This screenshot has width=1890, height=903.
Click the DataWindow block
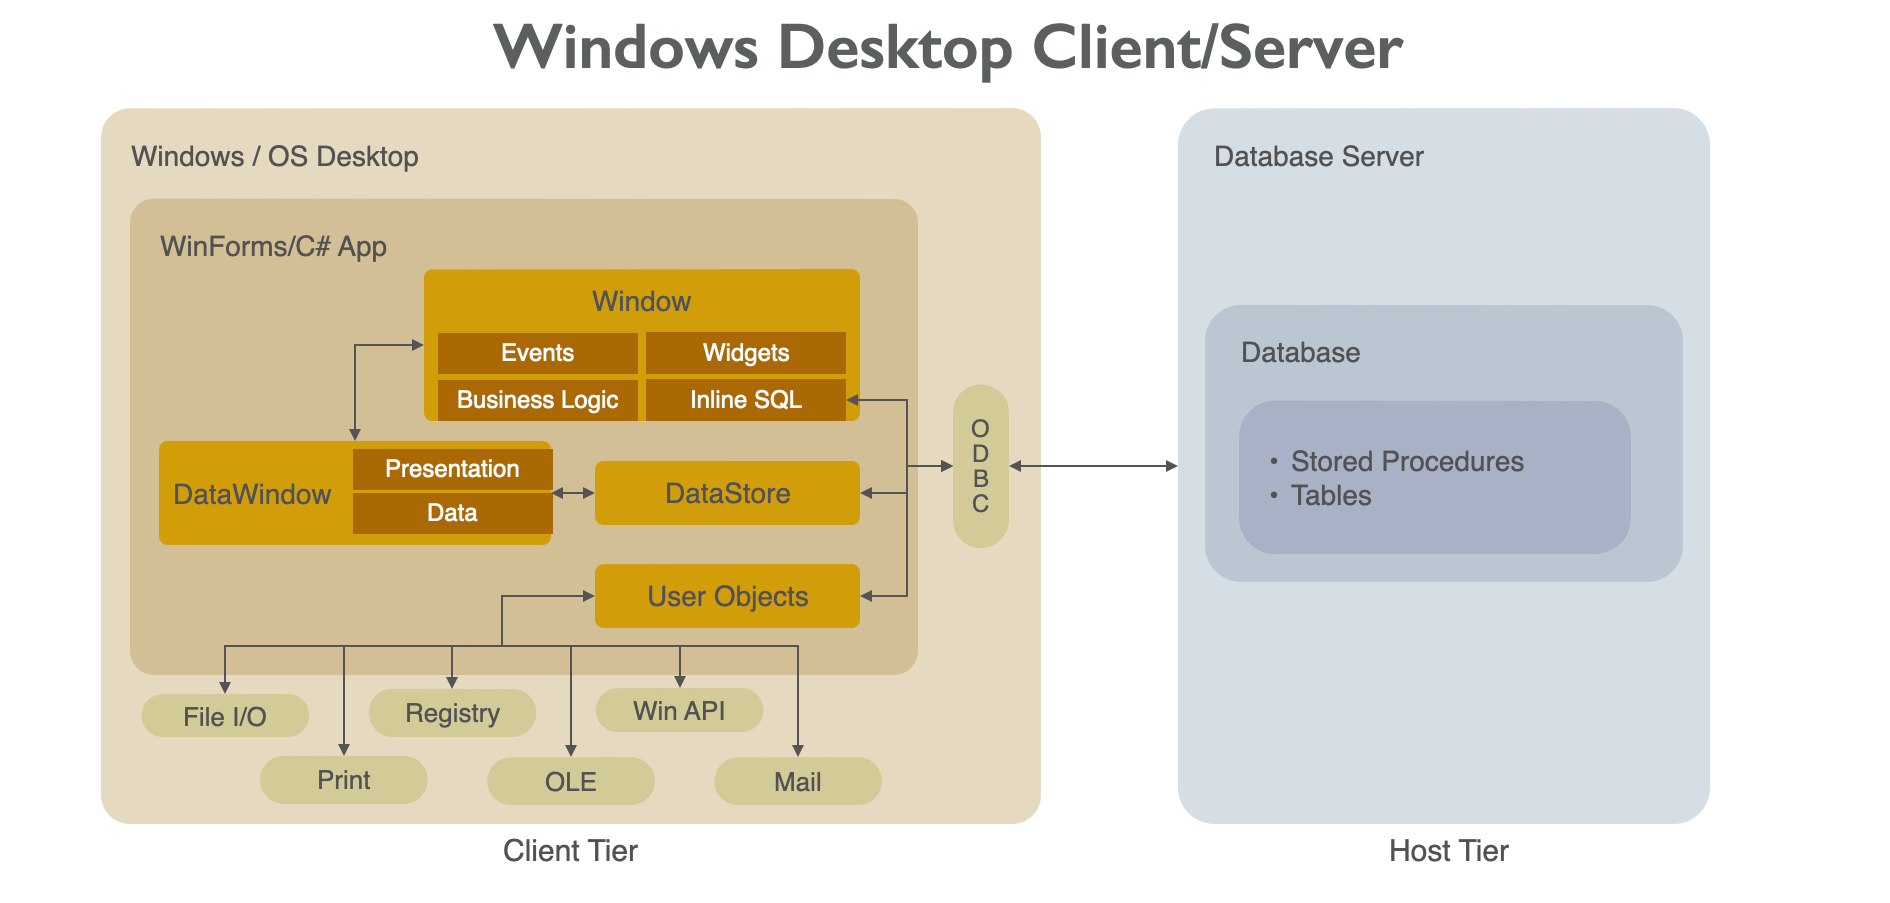point(253,493)
